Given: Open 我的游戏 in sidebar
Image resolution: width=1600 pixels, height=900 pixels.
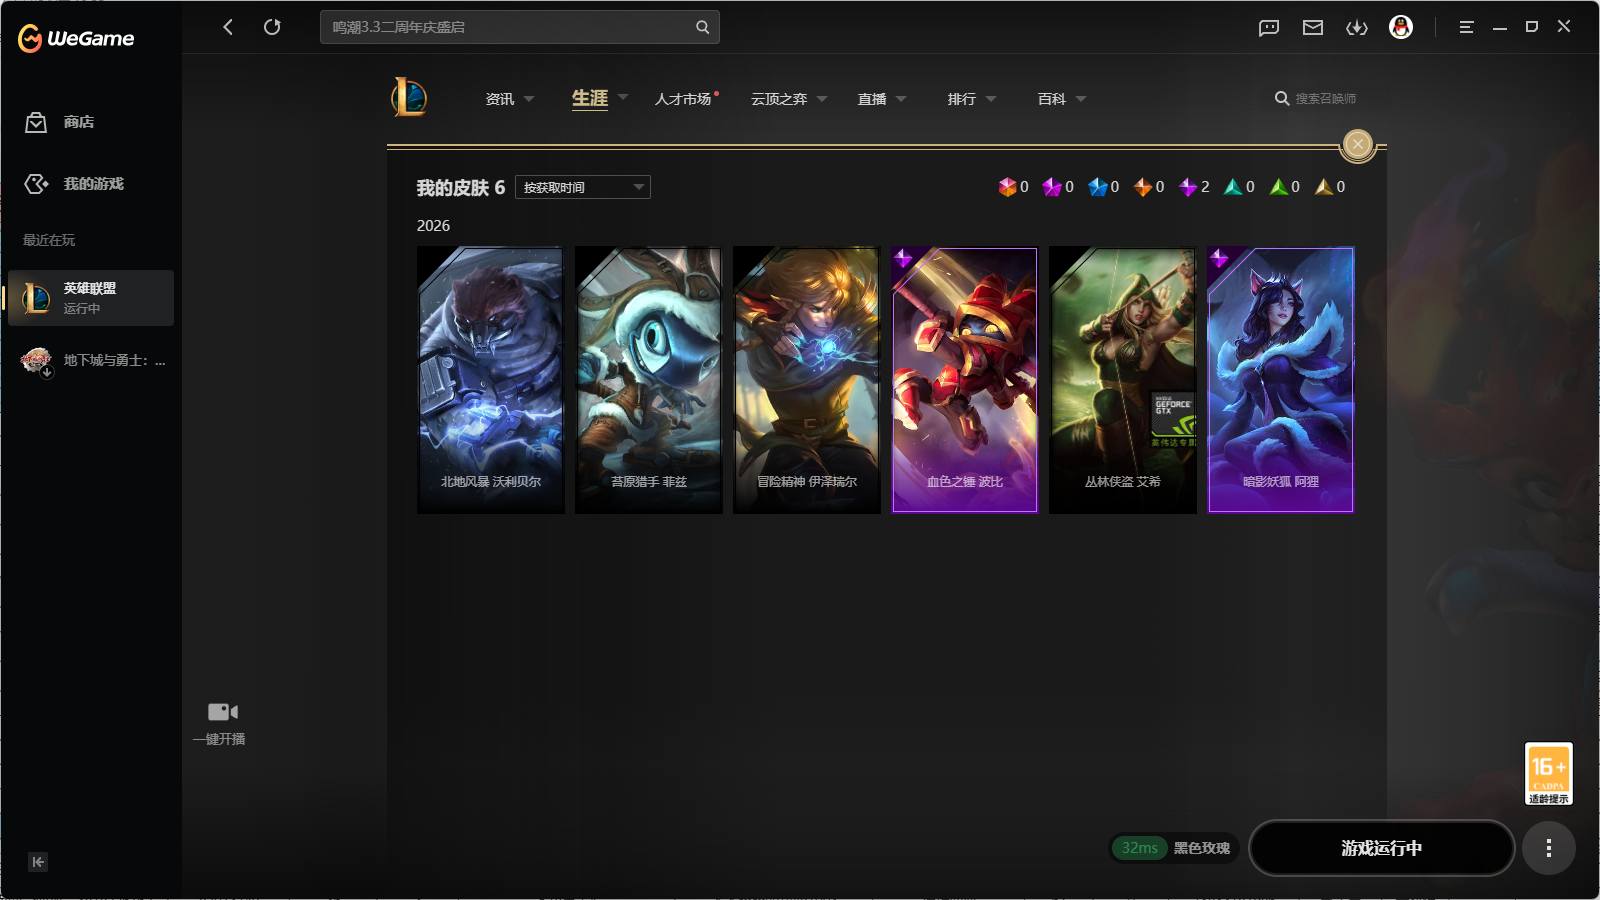Looking at the screenshot, I should (x=74, y=184).
